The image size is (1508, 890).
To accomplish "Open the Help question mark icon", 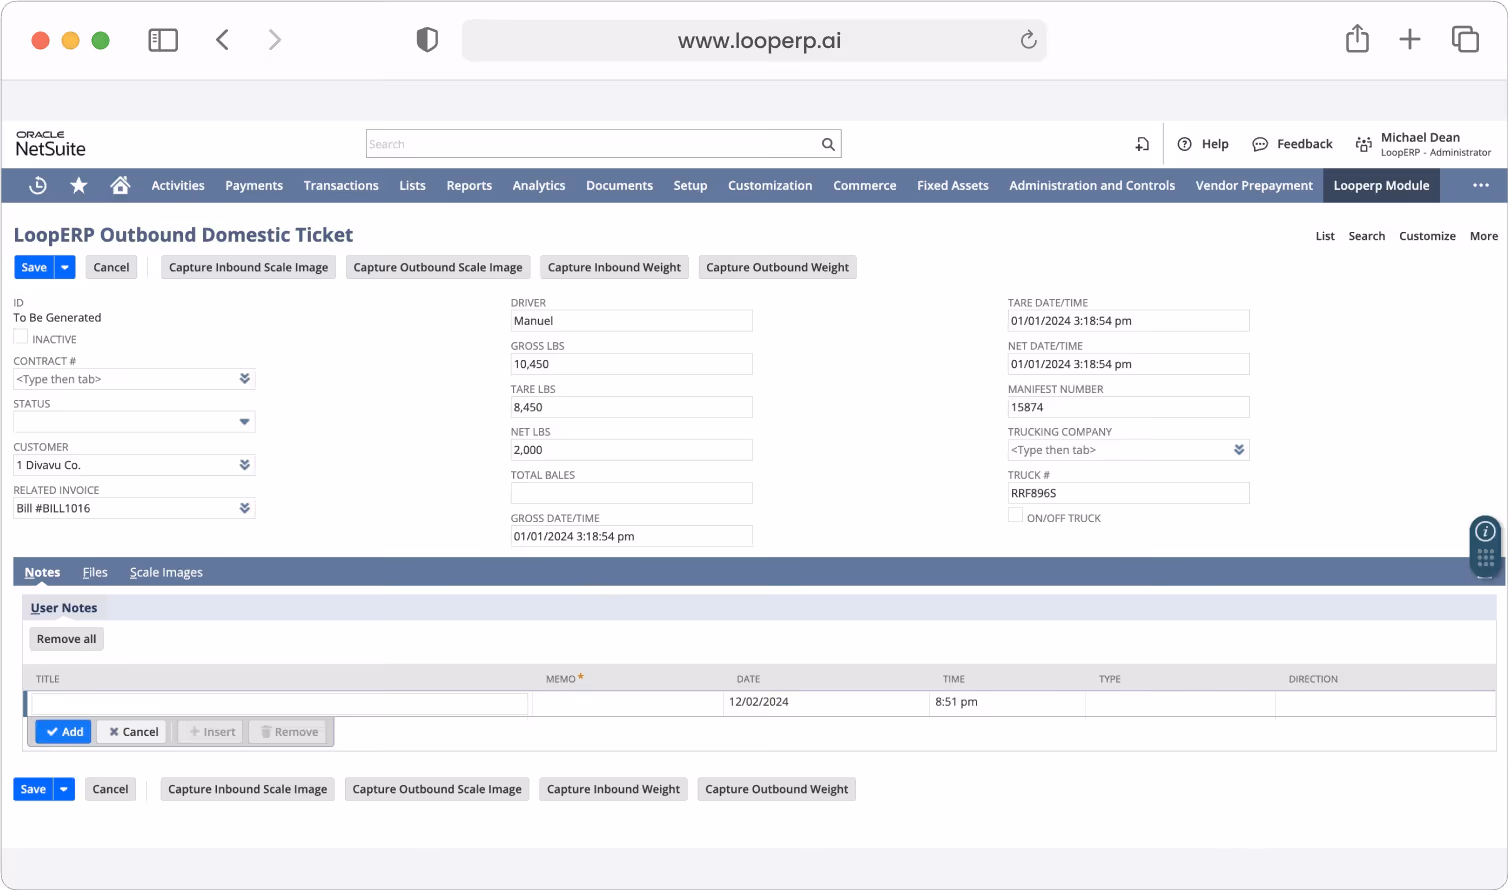I will click(x=1185, y=144).
